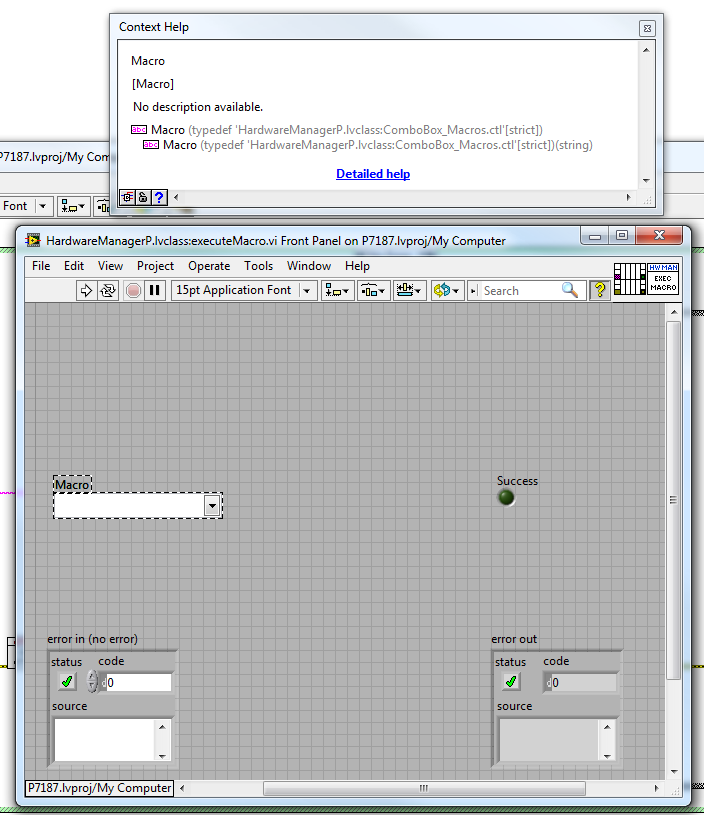Screen dimensions: 704x815
Task: Open the Reorder tool
Action: tap(446, 290)
